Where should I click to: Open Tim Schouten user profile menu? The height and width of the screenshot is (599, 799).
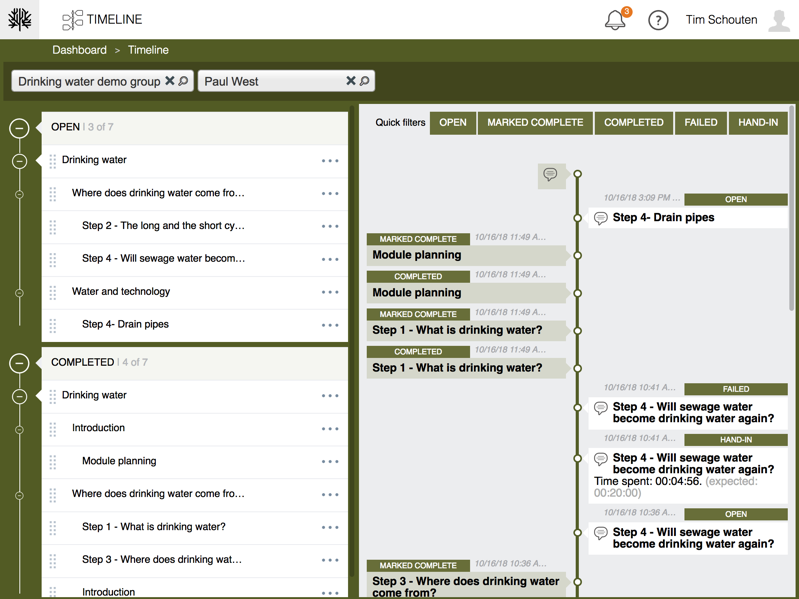[735, 20]
